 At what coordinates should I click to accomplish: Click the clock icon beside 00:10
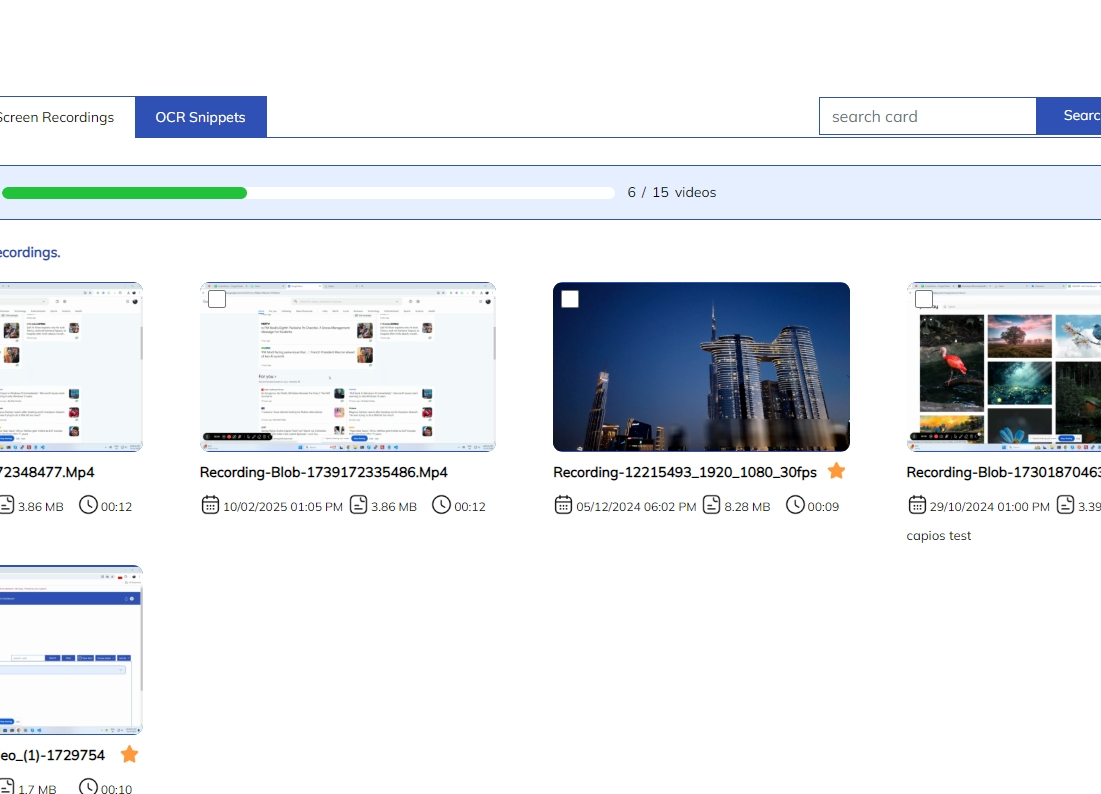(x=88, y=787)
